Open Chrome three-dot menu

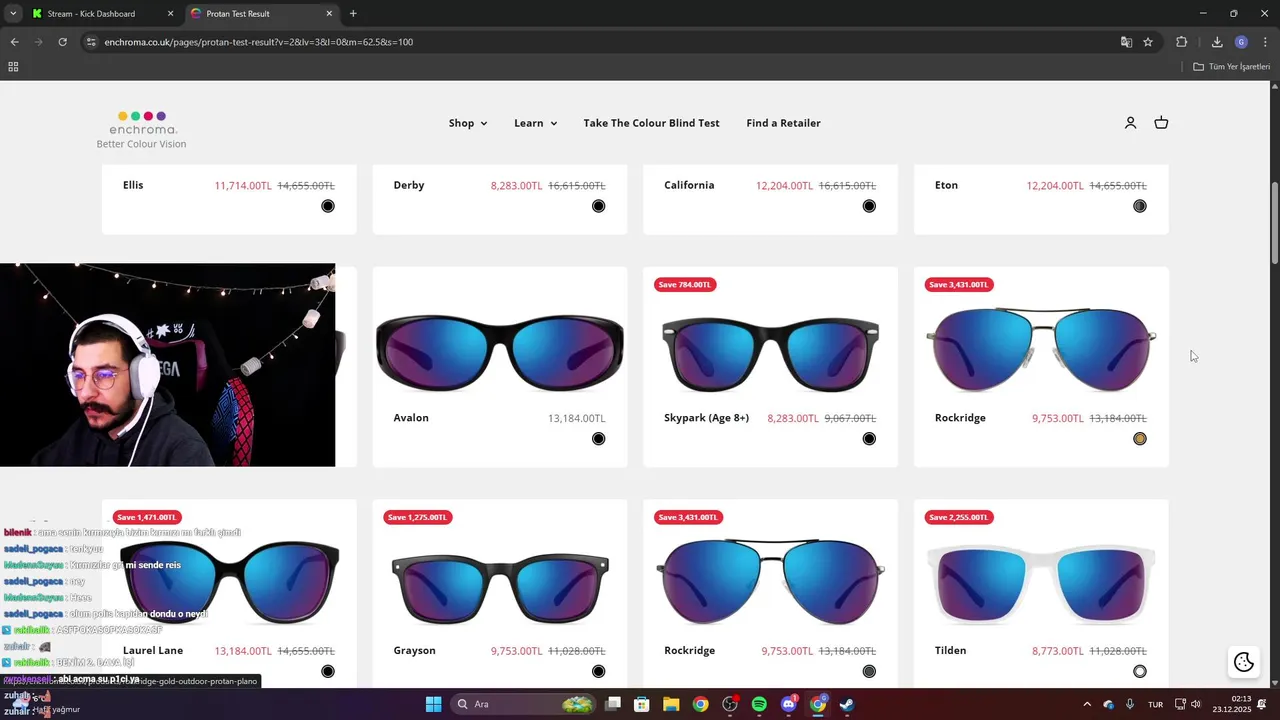(1264, 42)
